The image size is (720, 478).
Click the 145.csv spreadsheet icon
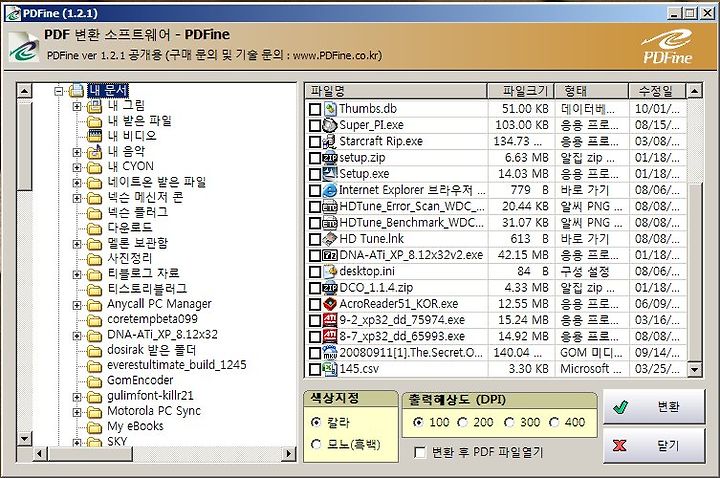tap(330, 369)
